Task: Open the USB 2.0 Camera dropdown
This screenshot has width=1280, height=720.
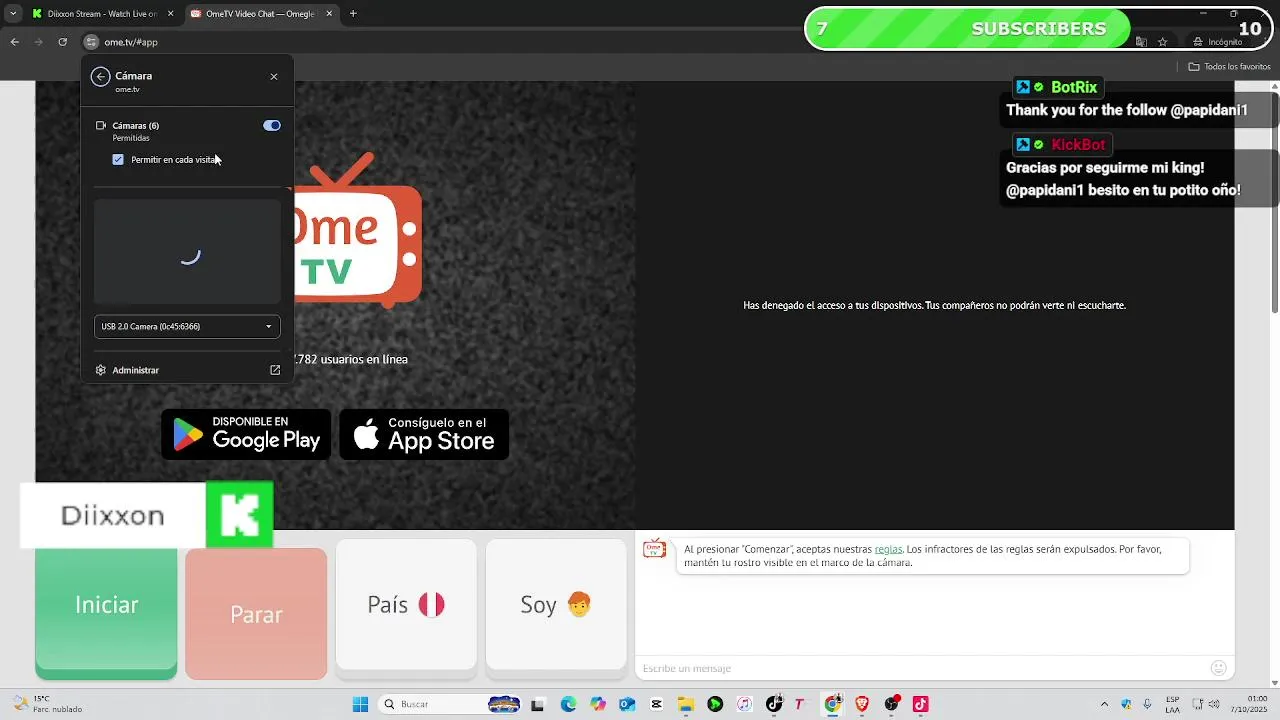Action: coord(187,326)
